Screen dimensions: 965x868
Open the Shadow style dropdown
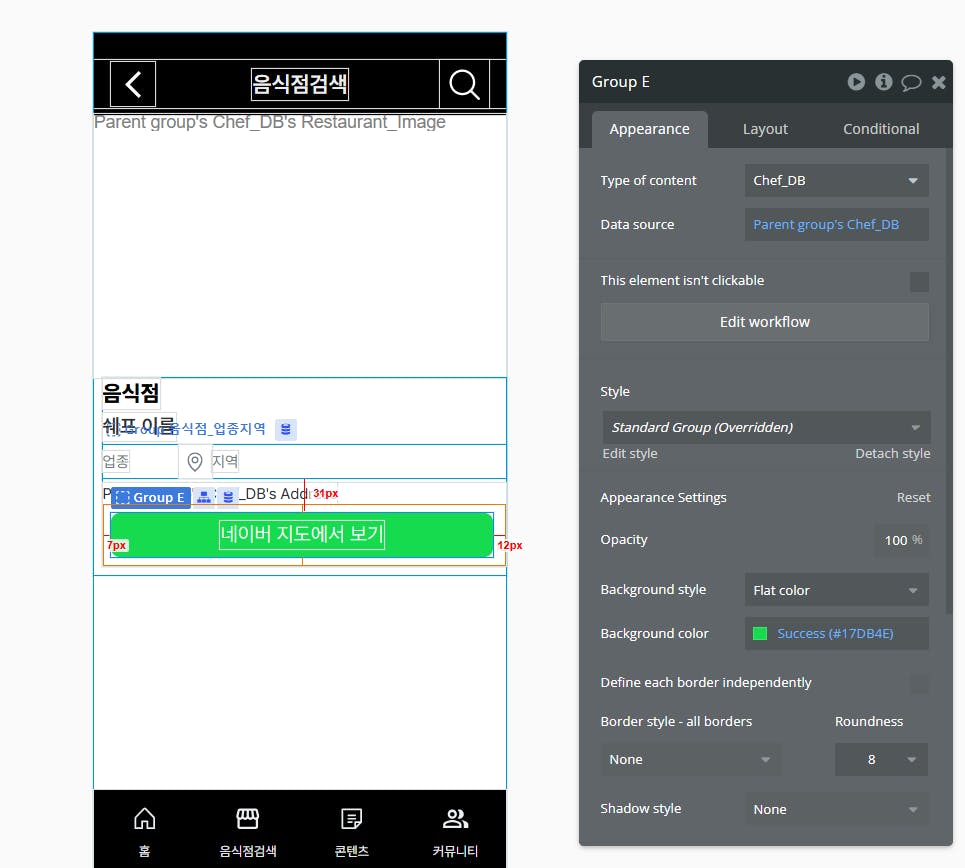pyautogui.click(x=836, y=810)
